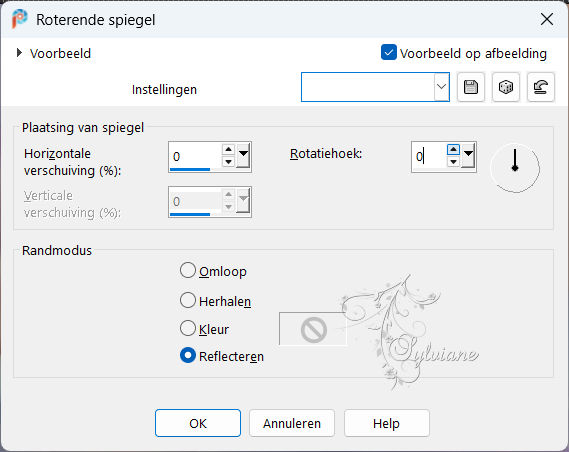Click the save preset floppy icon

(471, 87)
